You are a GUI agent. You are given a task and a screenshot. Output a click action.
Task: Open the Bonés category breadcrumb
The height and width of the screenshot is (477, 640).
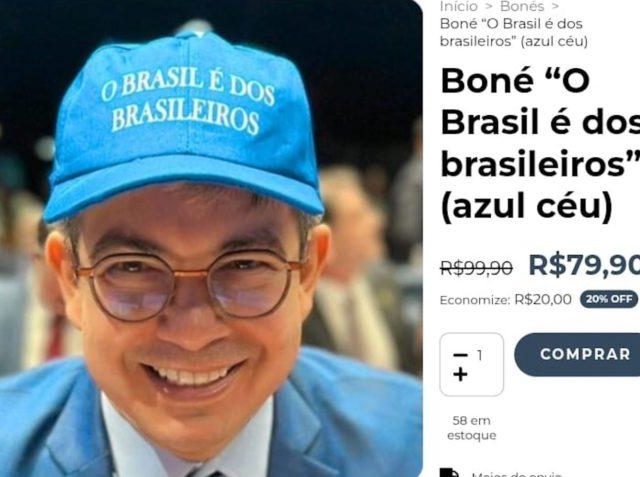pyautogui.click(x=522, y=6)
